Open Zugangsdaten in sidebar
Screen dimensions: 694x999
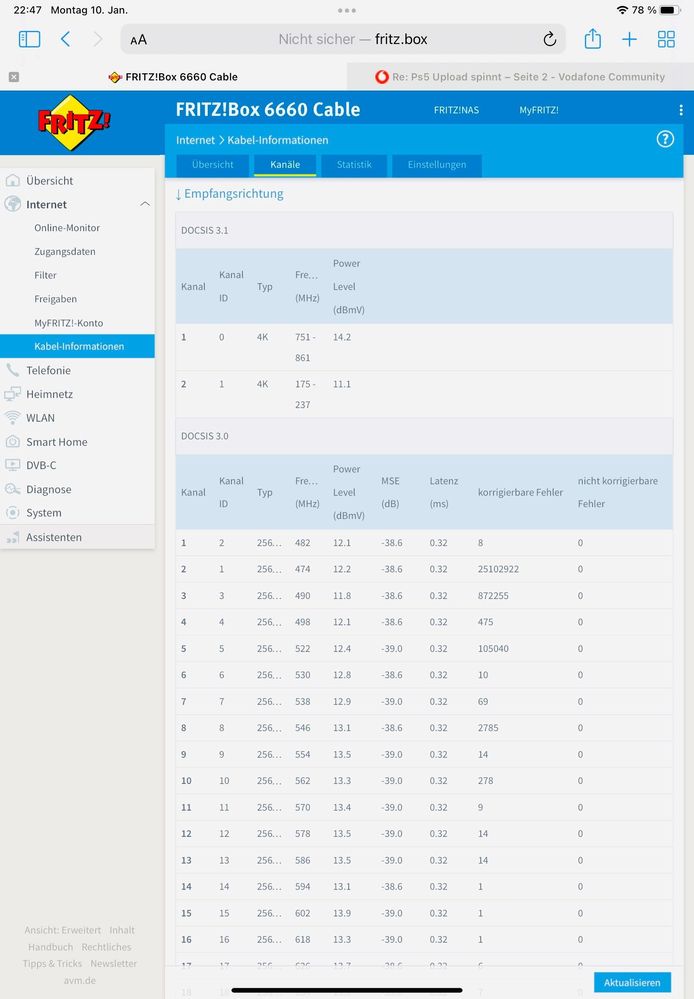[65, 252]
